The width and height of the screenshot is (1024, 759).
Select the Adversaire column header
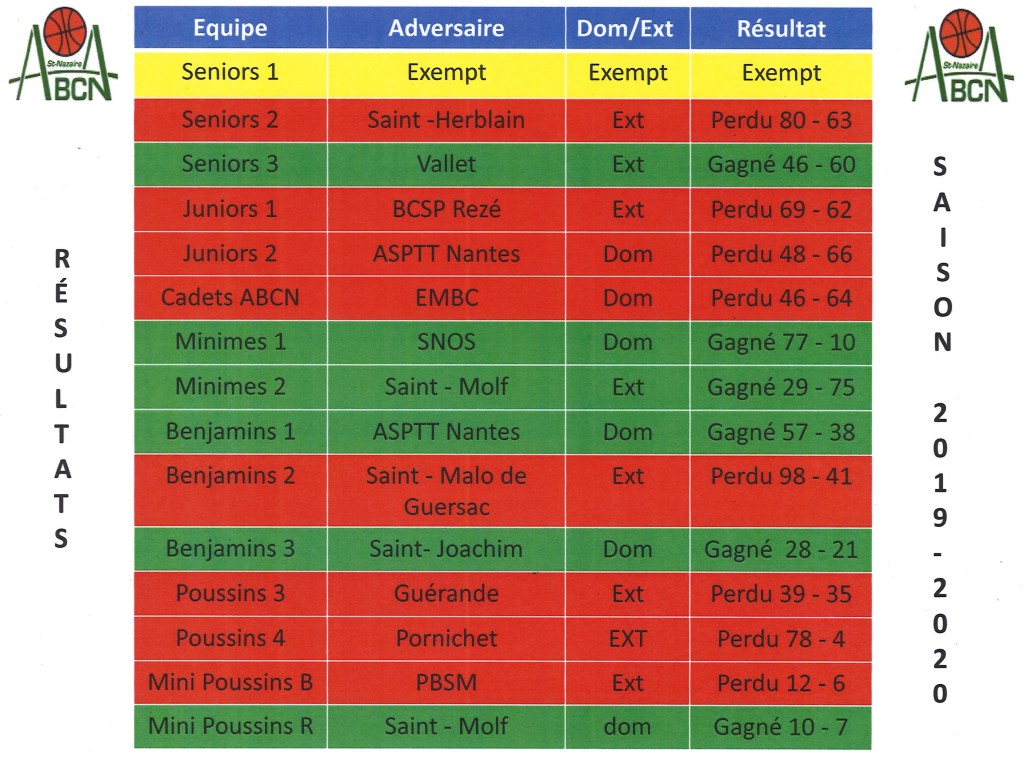(x=446, y=28)
